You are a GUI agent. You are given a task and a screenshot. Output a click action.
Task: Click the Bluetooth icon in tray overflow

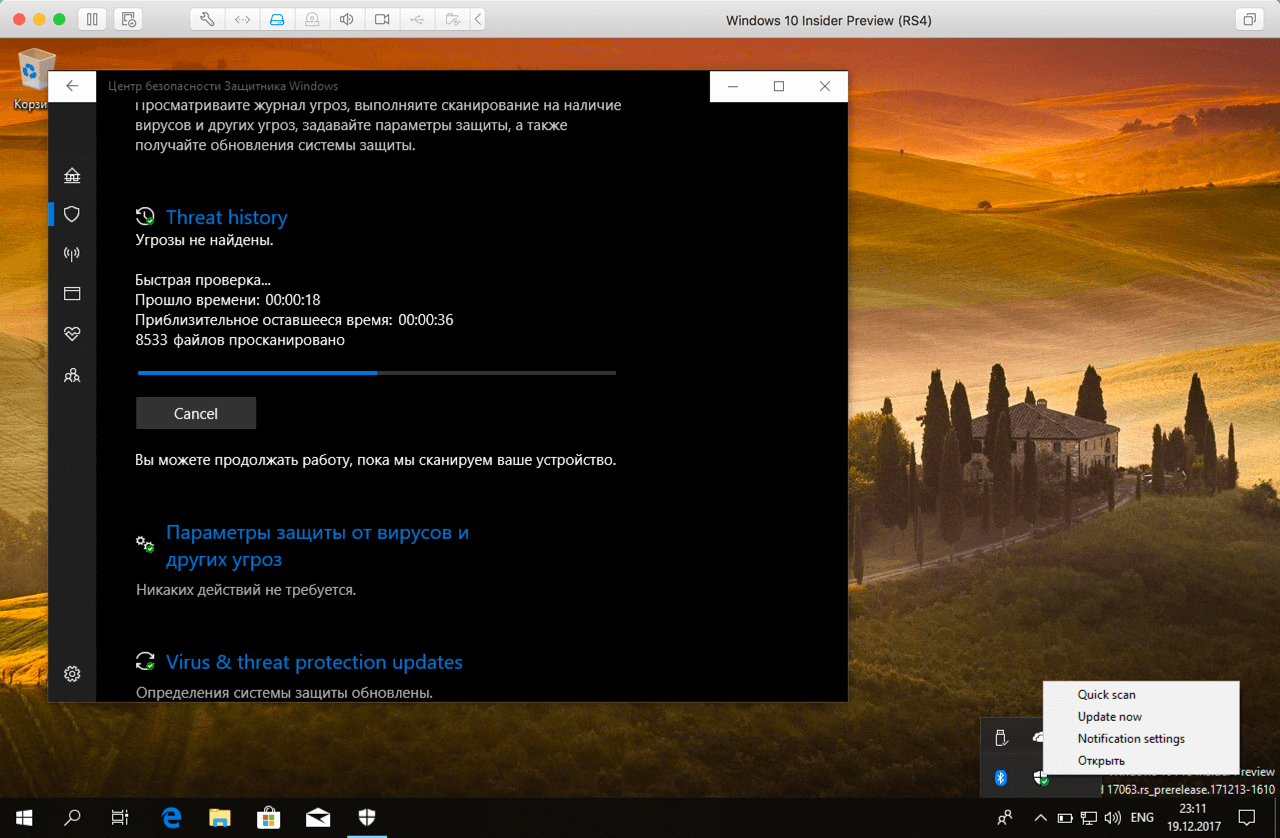pos(1001,777)
